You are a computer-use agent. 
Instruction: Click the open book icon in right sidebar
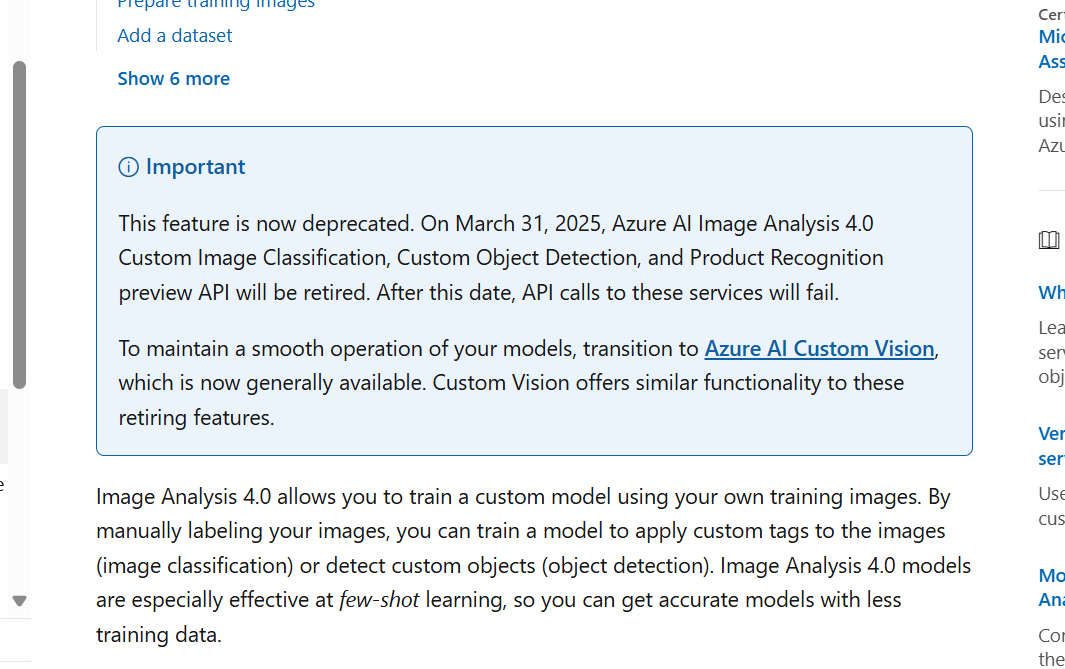coord(1049,240)
